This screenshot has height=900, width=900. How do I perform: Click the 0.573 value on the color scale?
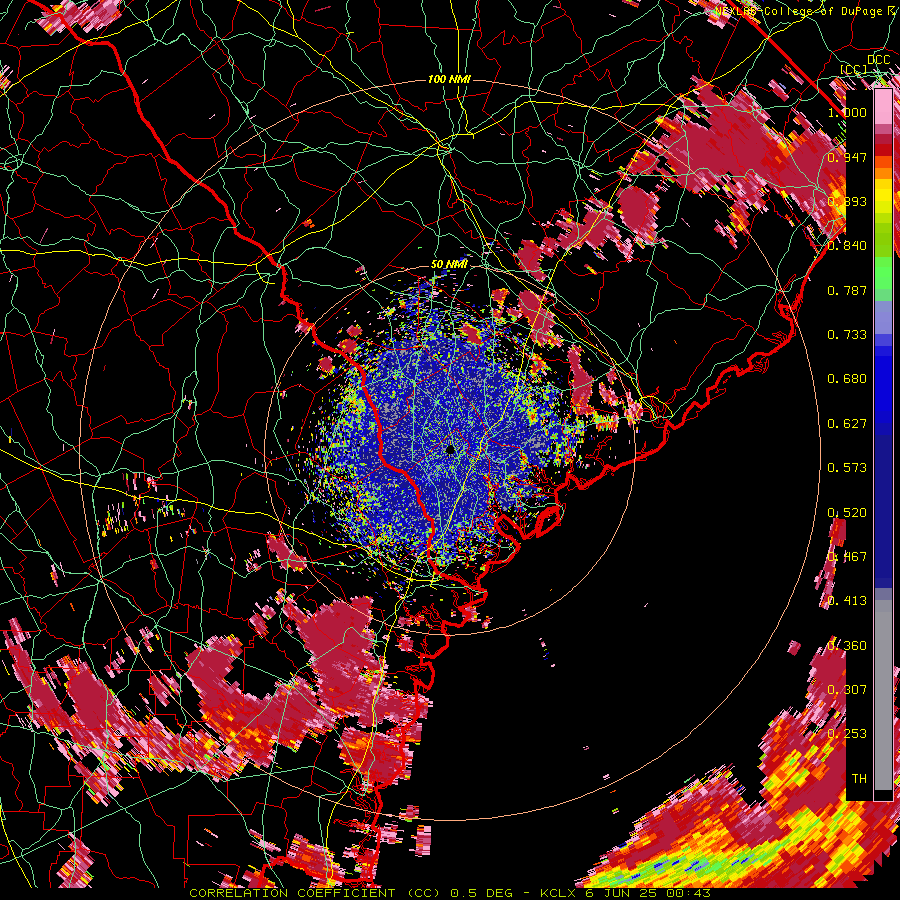pyautogui.click(x=847, y=468)
